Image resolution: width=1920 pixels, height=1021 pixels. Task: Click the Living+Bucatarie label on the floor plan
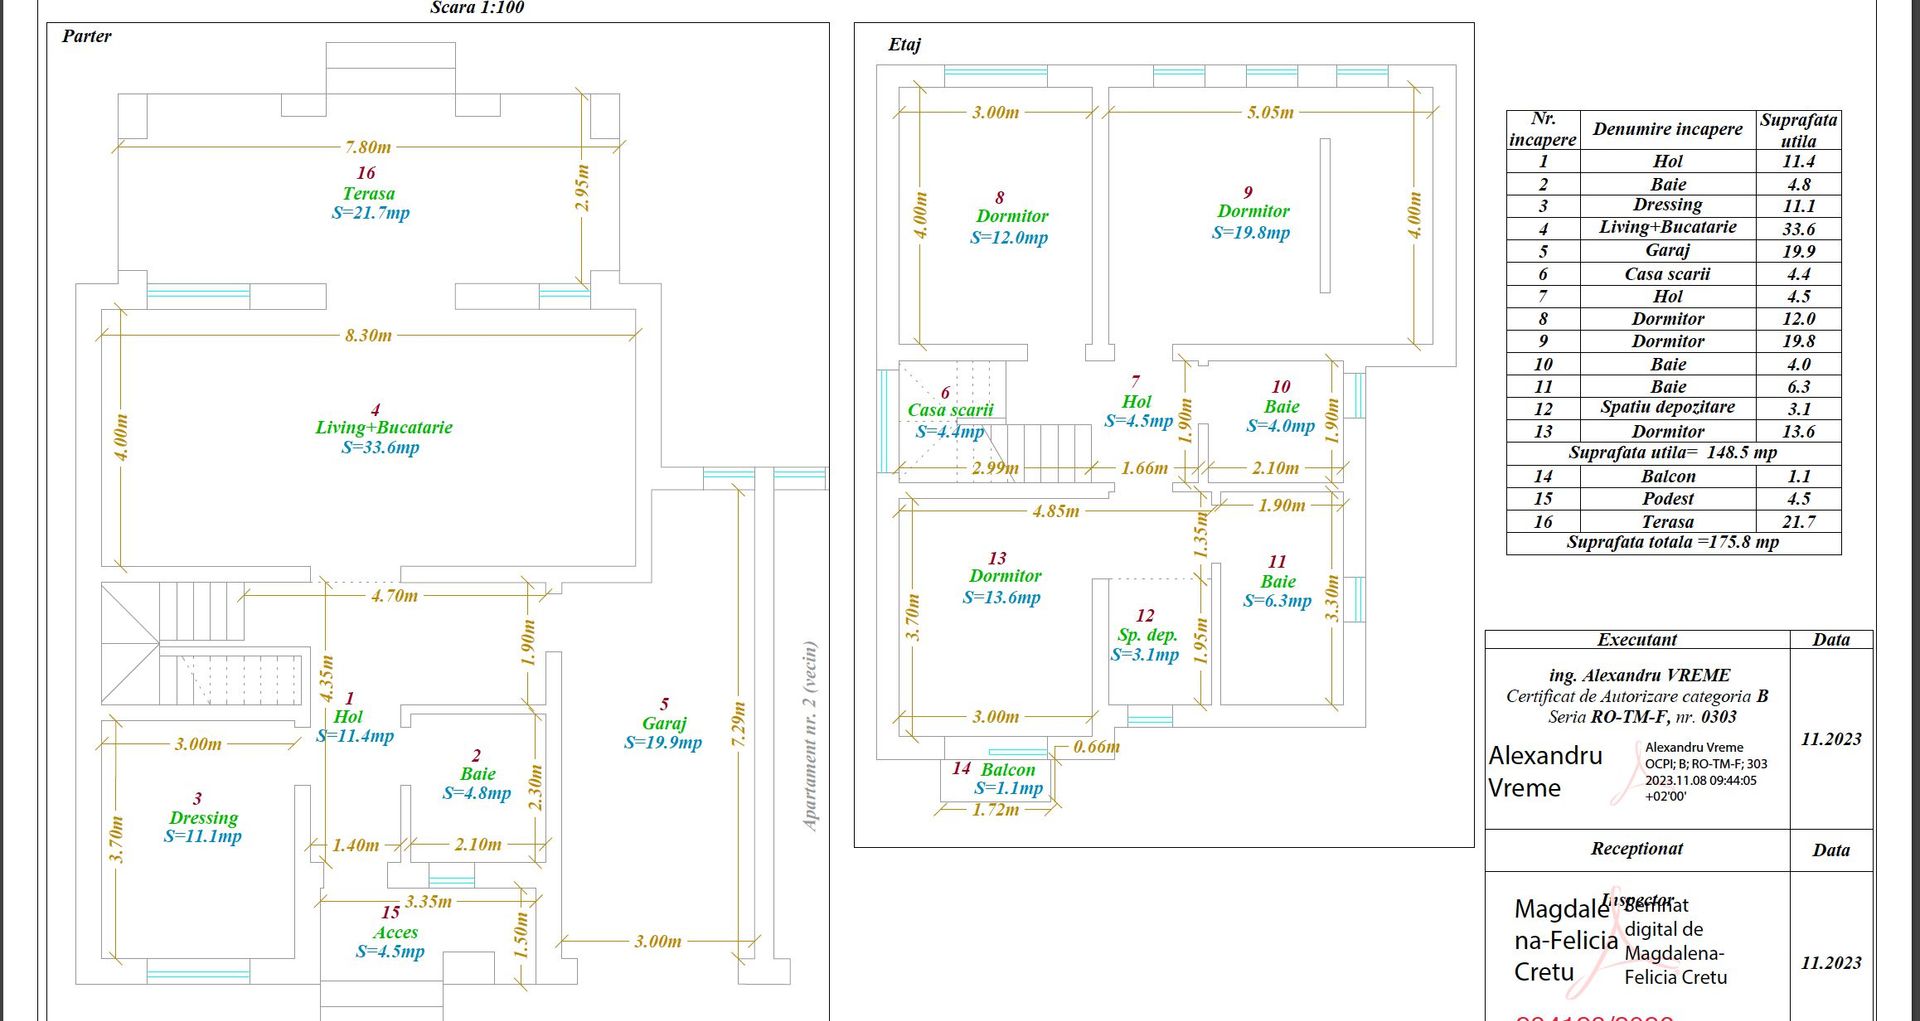point(383,428)
